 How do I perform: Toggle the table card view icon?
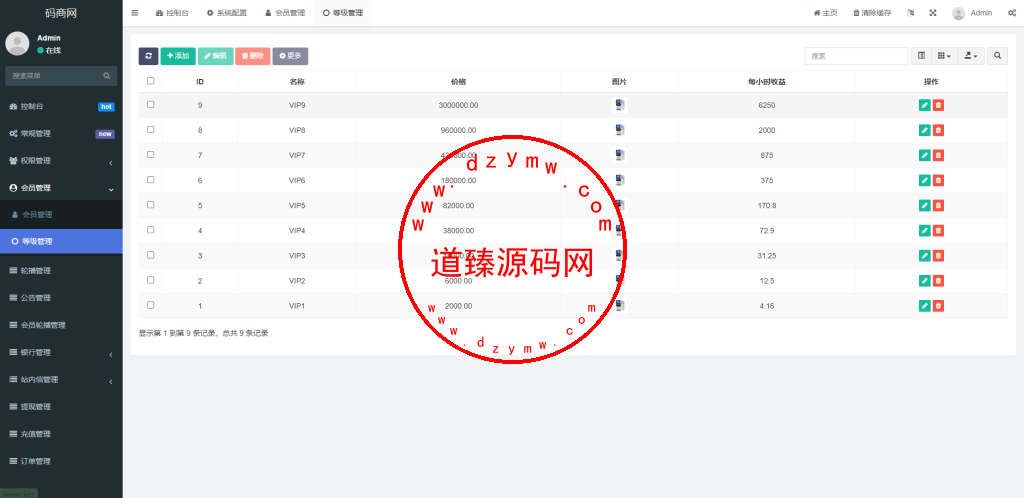pos(921,56)
